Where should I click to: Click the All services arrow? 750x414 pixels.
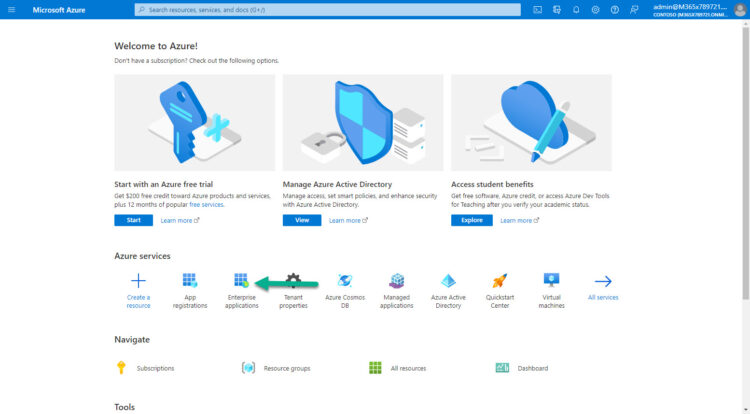[603, 281]
